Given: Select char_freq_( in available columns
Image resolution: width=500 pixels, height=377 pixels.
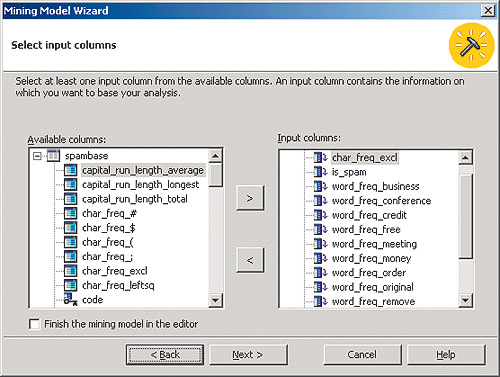Looking at the screenshot, I should (x=108, y=242).
